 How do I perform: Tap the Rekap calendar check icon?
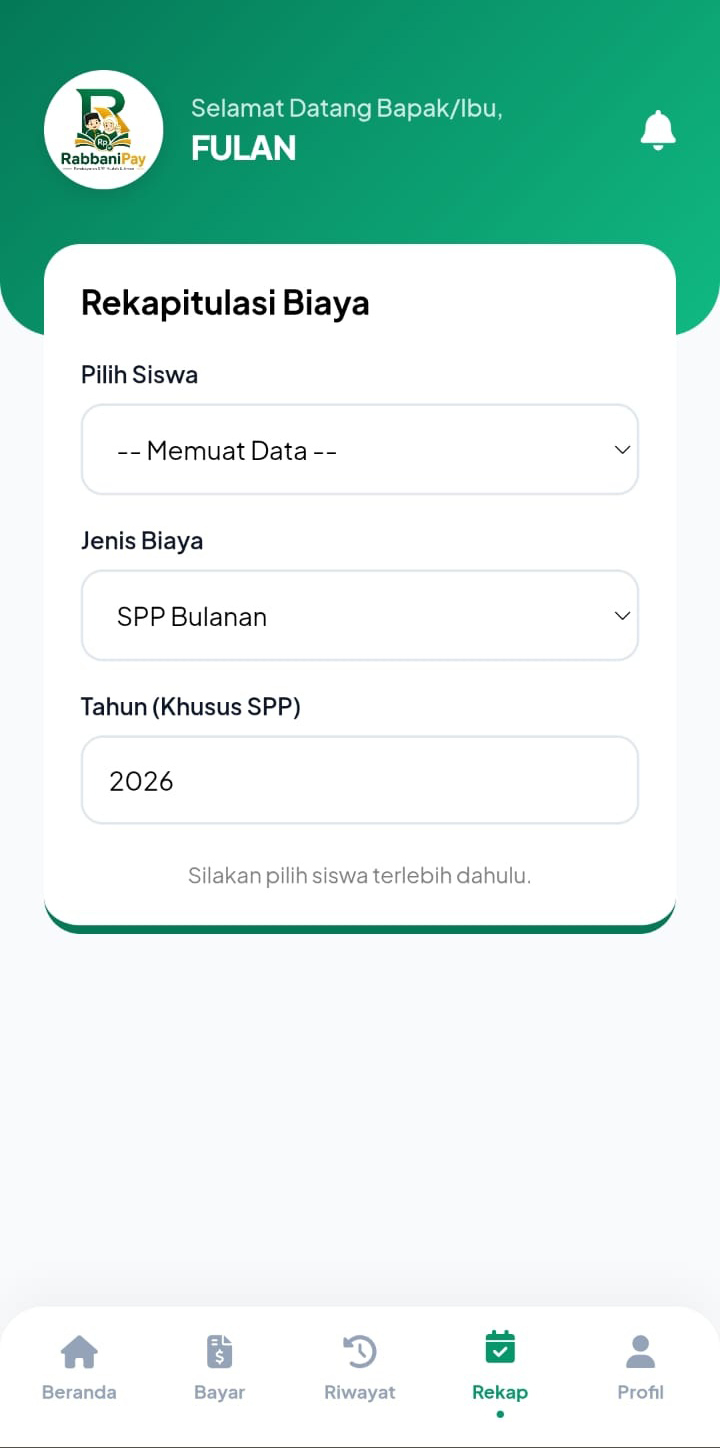[x=500, y=1347]
